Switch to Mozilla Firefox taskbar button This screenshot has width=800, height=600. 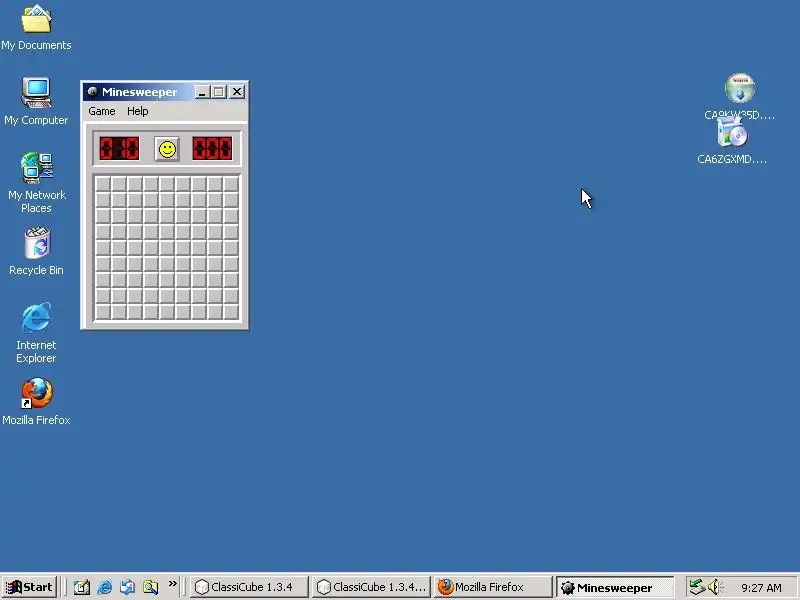[x=493, y=587]
